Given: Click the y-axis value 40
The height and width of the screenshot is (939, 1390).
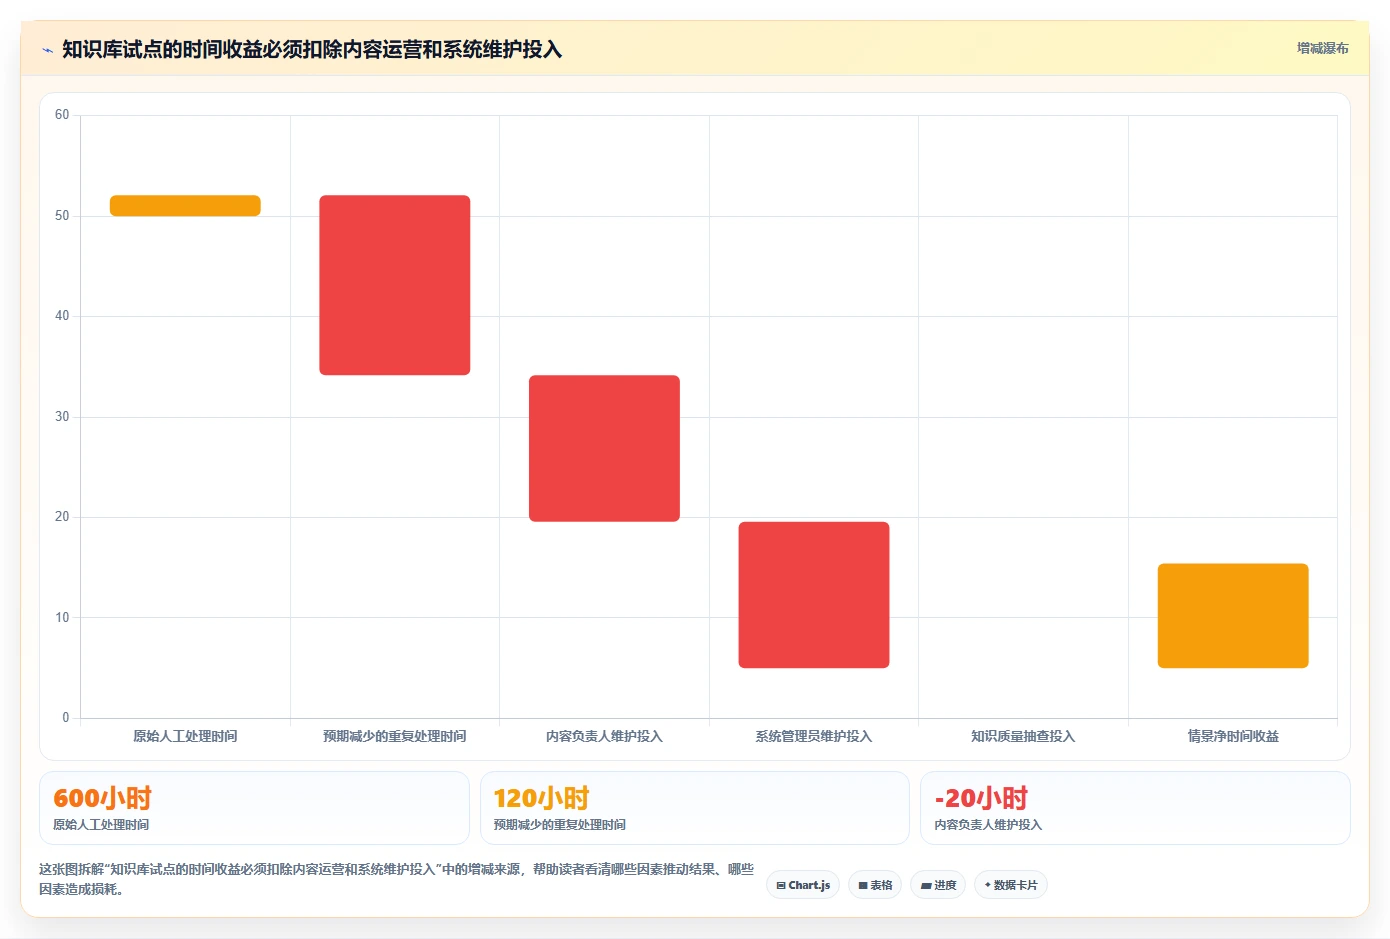Looking at the screenshot, I should pyautogui.click(x=62, y=316).
